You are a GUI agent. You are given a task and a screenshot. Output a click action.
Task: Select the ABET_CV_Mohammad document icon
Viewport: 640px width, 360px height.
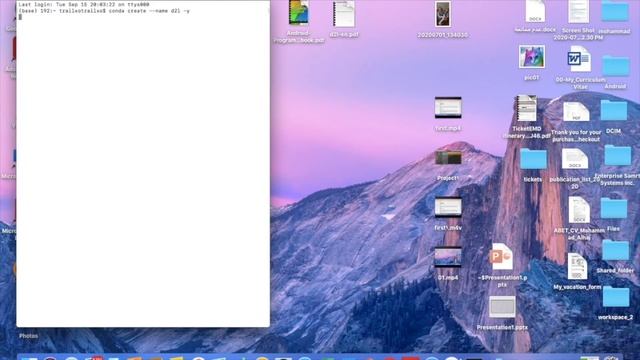click(579, 210)
